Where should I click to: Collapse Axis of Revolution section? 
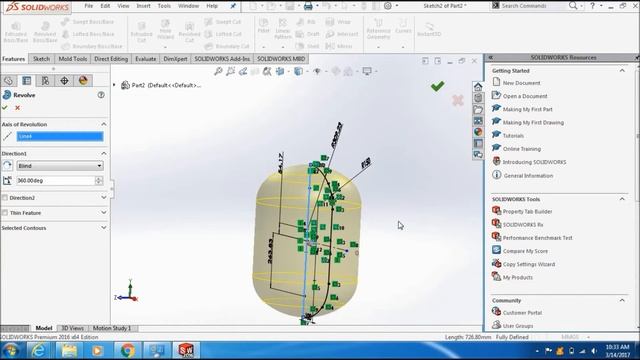(104, 124)
